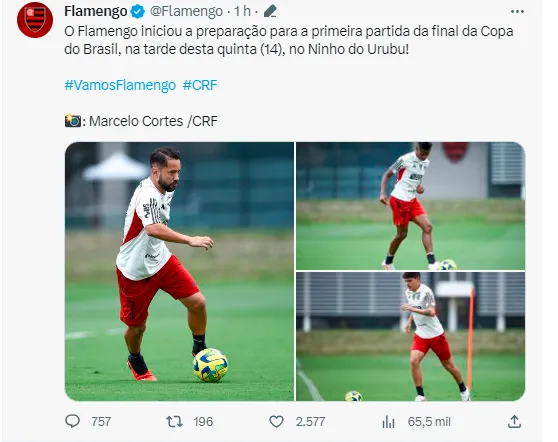Click the pencil edited-post icon
This screenshot has width=558, height=442.
[270, 11]
